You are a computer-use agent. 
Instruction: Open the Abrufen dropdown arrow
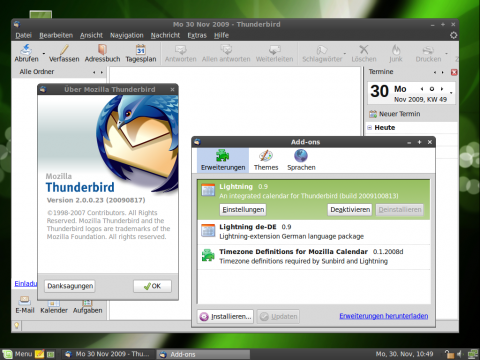pos(43,53)
